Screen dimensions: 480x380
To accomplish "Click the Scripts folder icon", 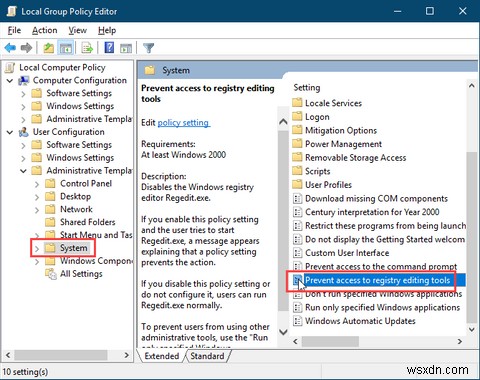I will pyautogui.click(x=297, y=171).
